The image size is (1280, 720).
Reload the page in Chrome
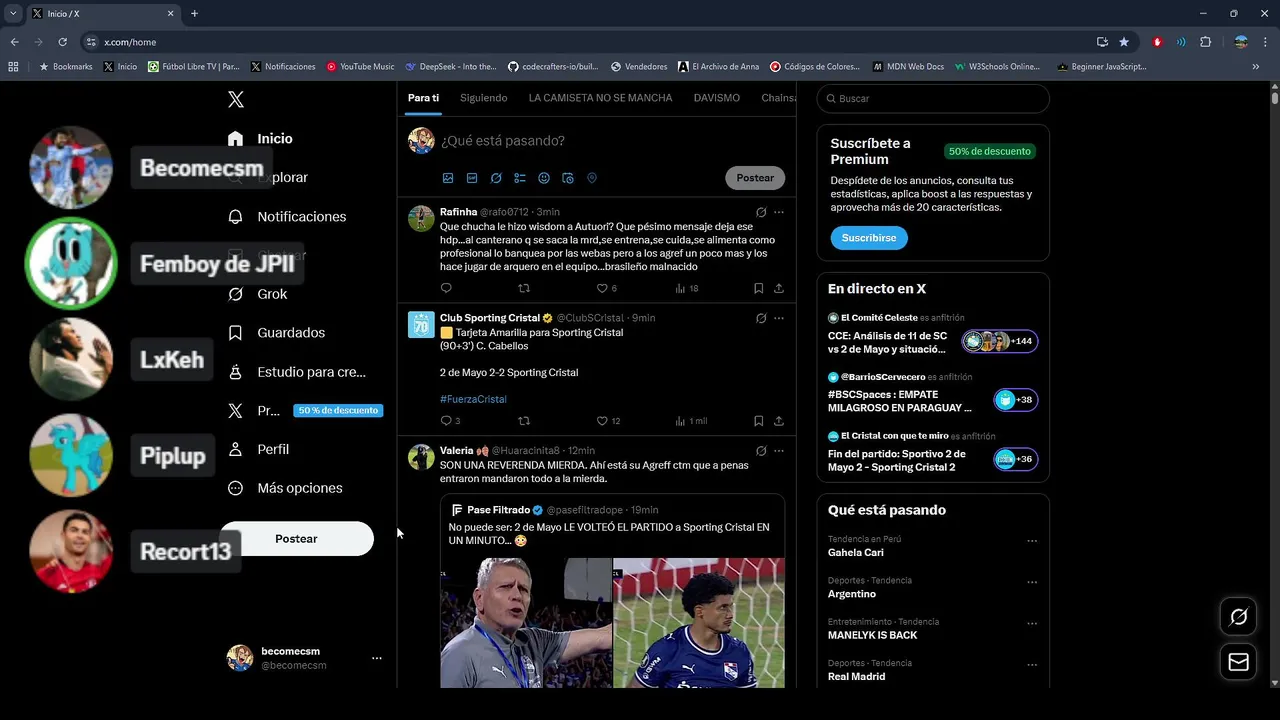(62, 42)
